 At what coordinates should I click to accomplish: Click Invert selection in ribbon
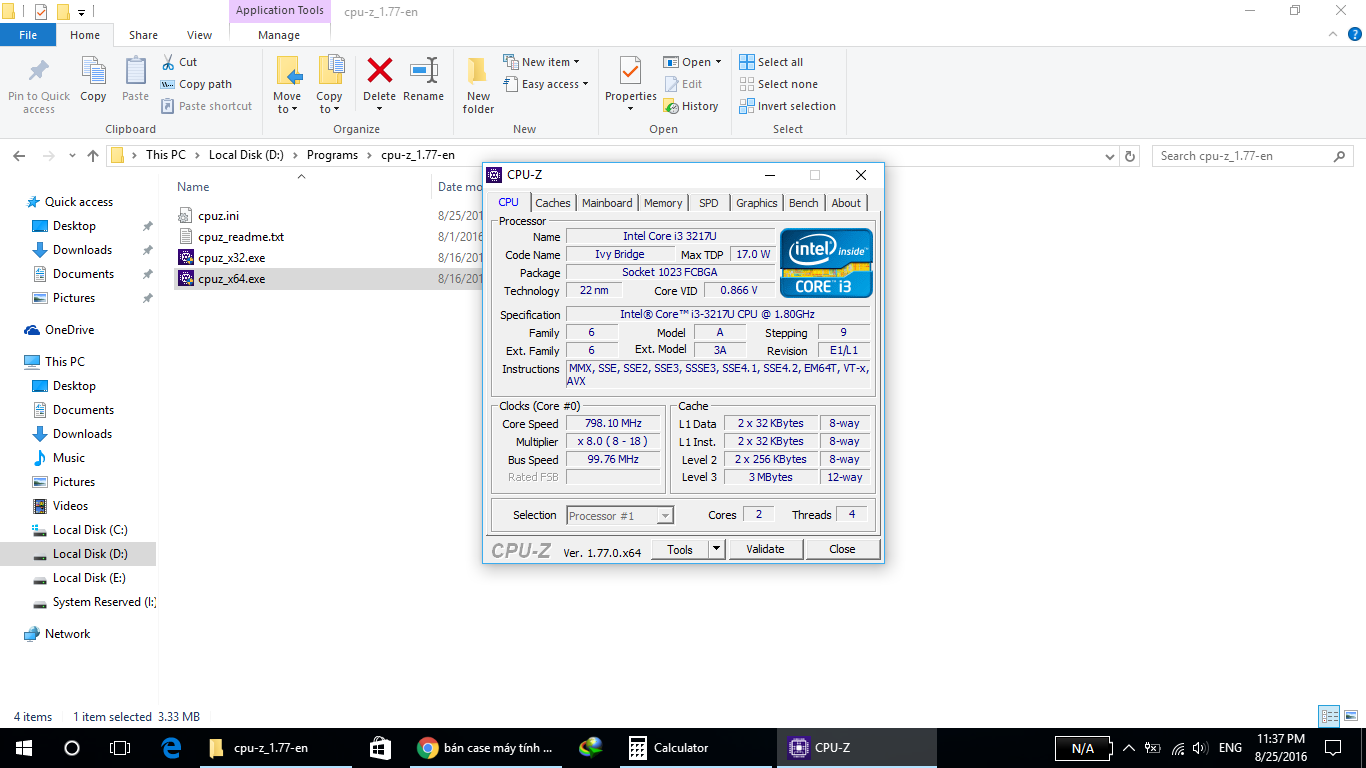787,106
